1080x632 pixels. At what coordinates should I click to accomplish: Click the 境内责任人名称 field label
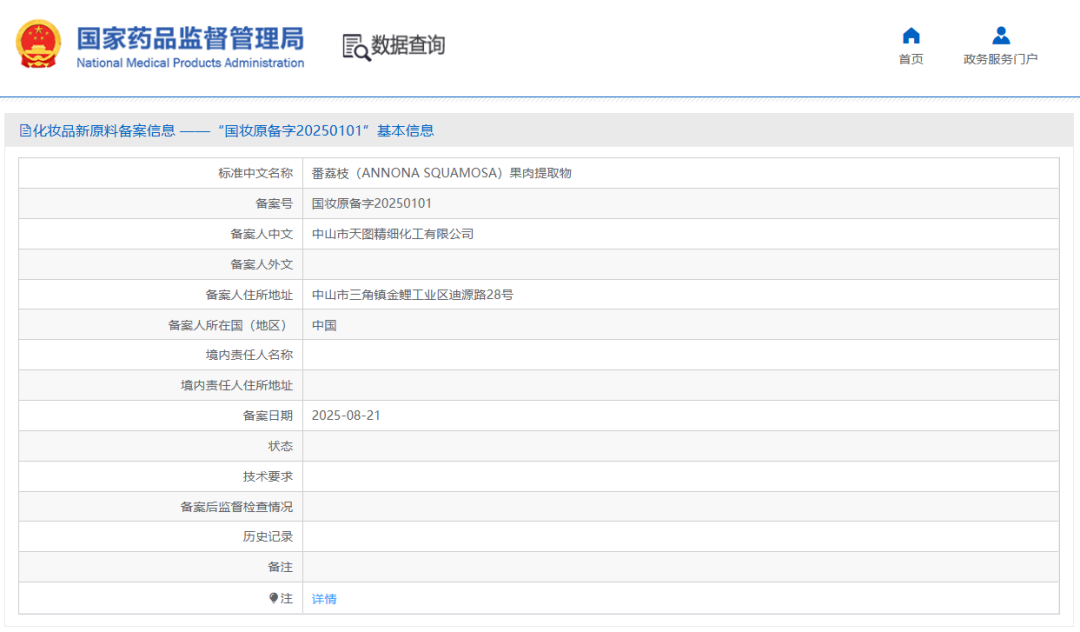[x=249, y=355]
